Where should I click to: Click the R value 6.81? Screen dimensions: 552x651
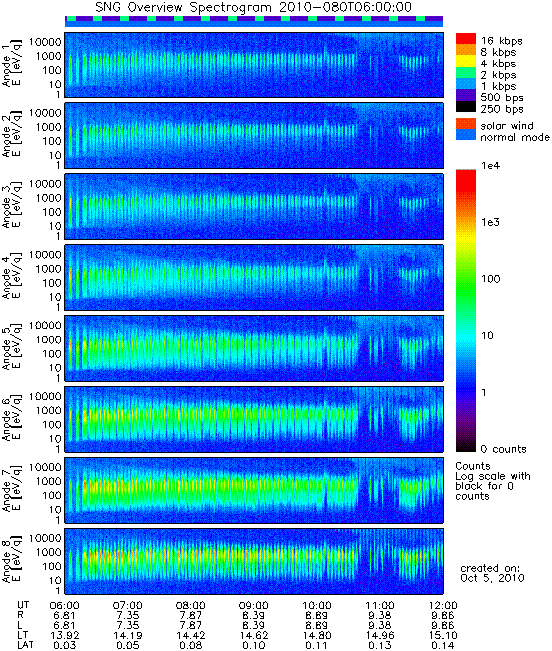(x=64, y=615)
